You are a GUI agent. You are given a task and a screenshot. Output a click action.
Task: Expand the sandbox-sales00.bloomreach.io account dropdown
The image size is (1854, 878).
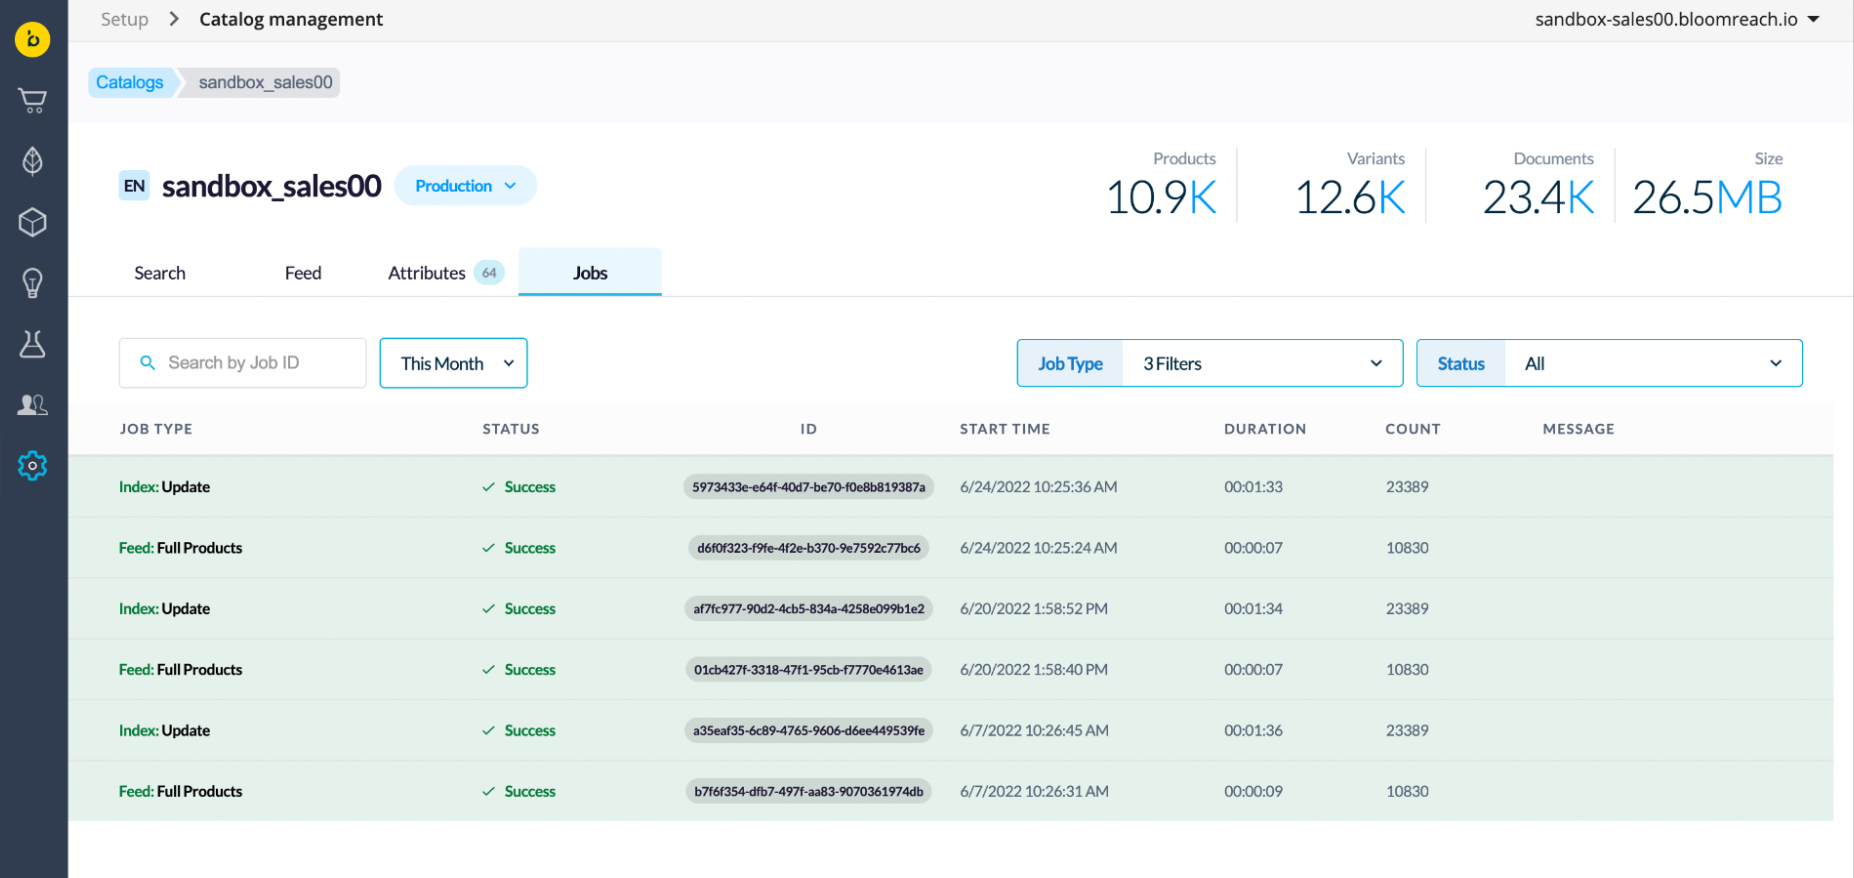pos(1677,19)
